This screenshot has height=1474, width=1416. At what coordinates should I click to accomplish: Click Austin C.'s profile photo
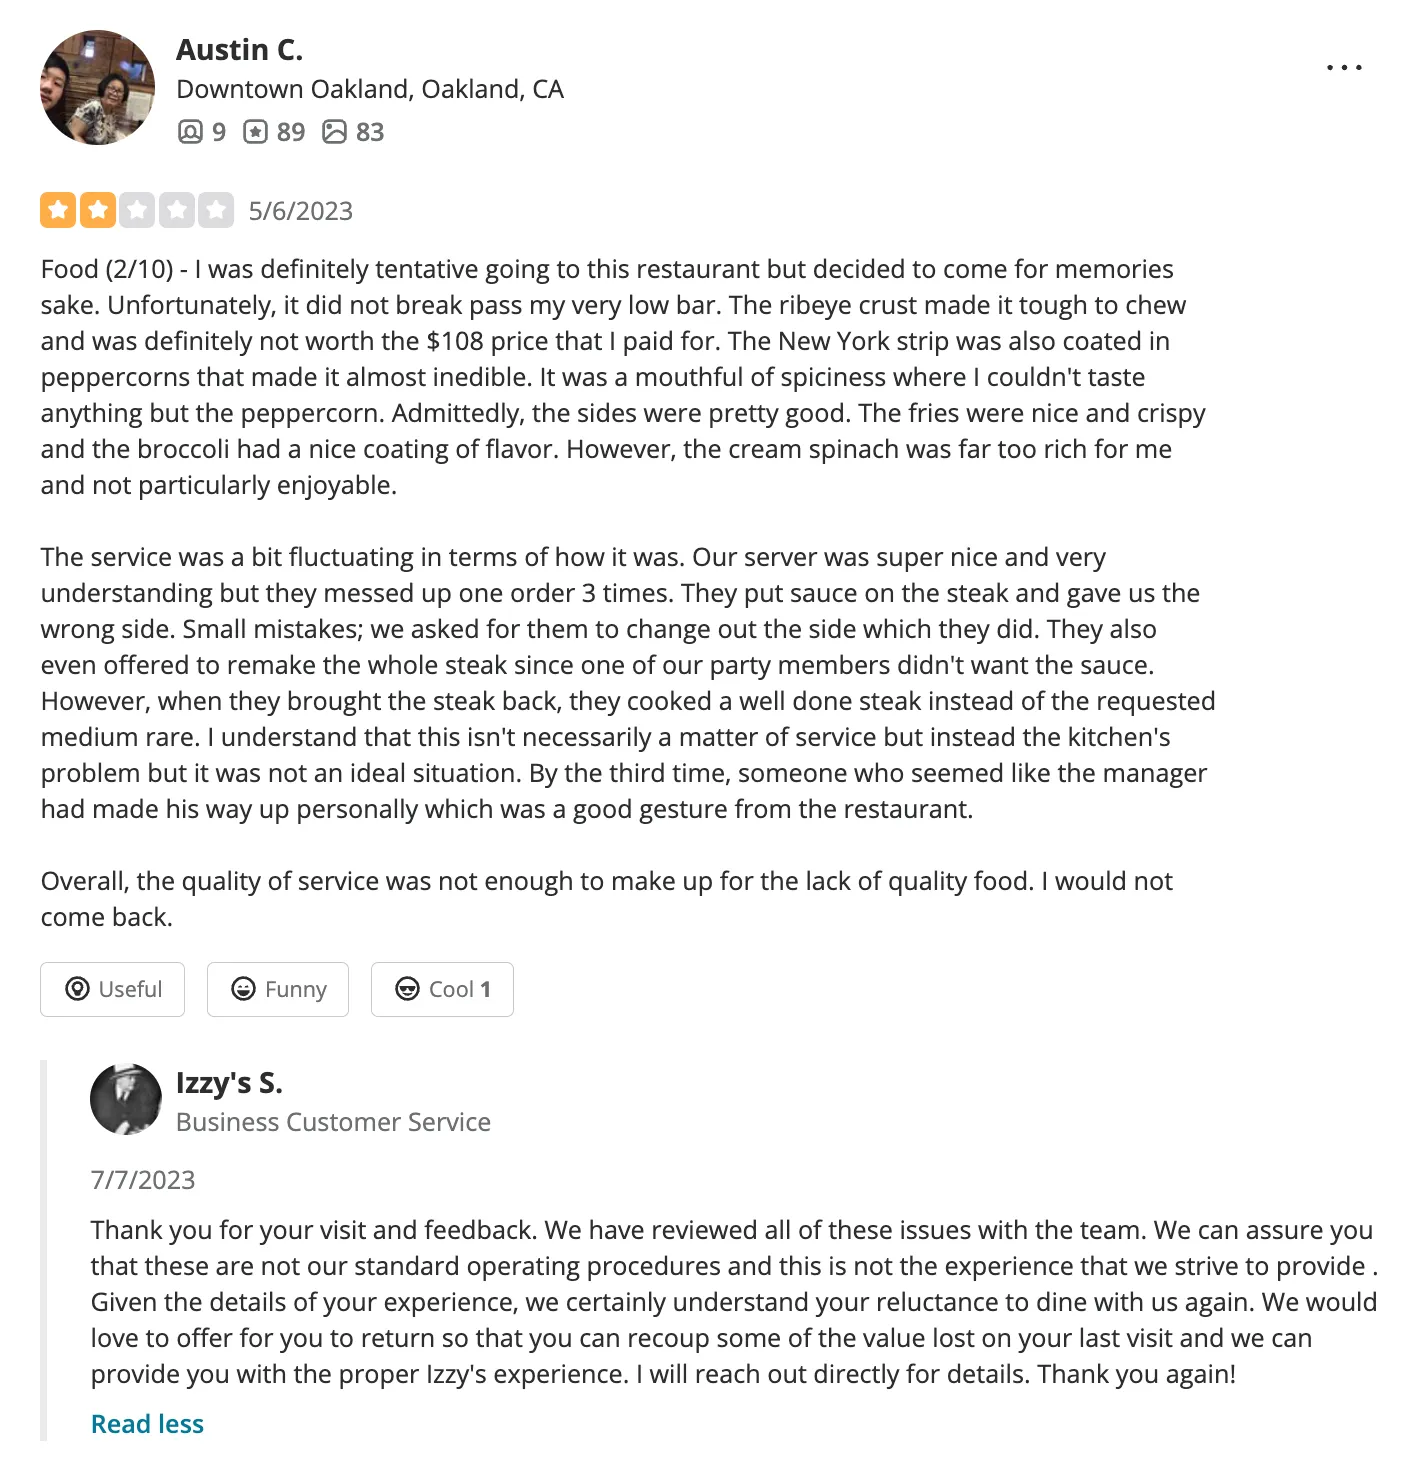click(97, 88)
